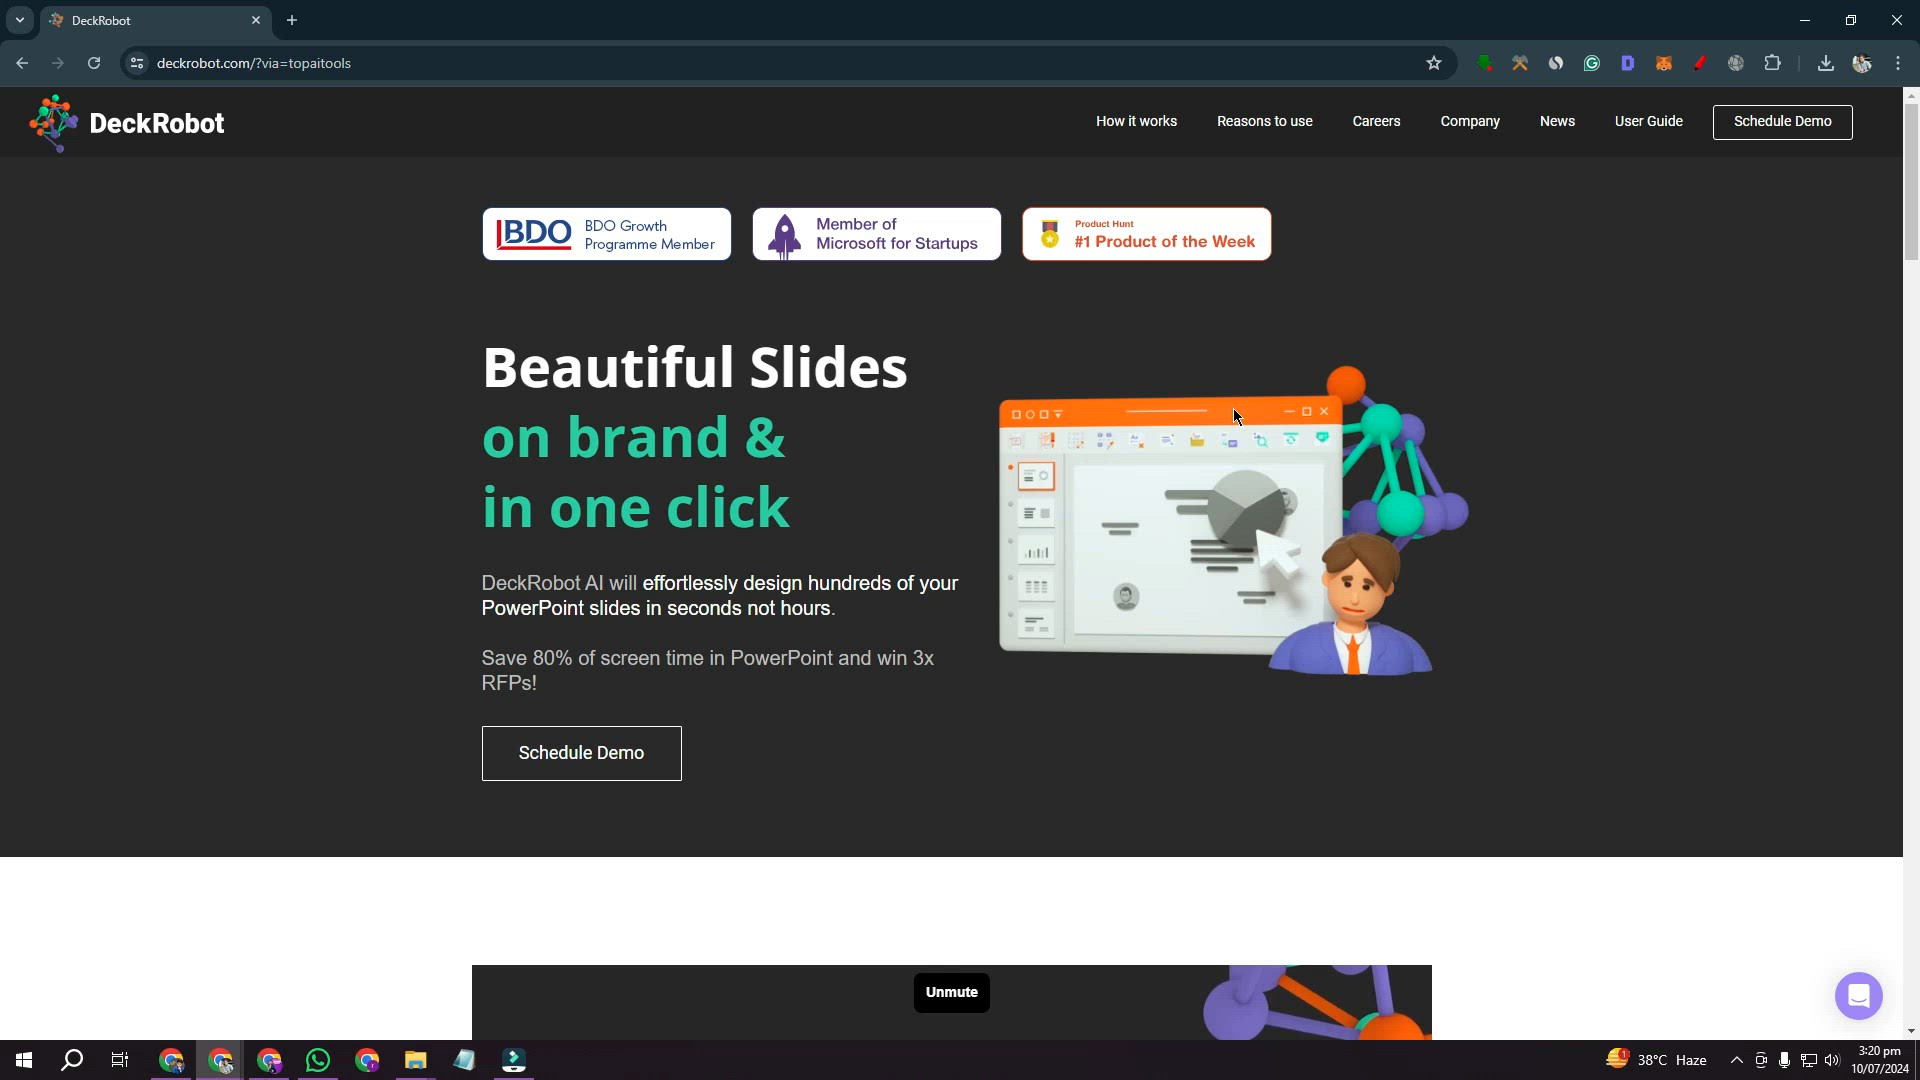This screenshot has width=1920, height=1080.
Task: Open the BDO Growth Programme Member badge
Action: coord(606,234)
